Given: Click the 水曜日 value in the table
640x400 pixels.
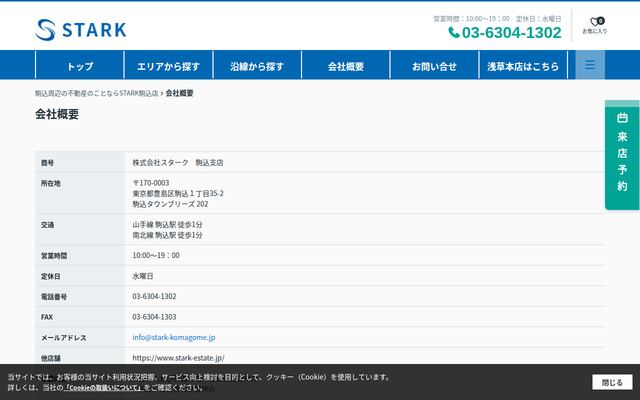Looking at the screenshot, I should (143, 276).
